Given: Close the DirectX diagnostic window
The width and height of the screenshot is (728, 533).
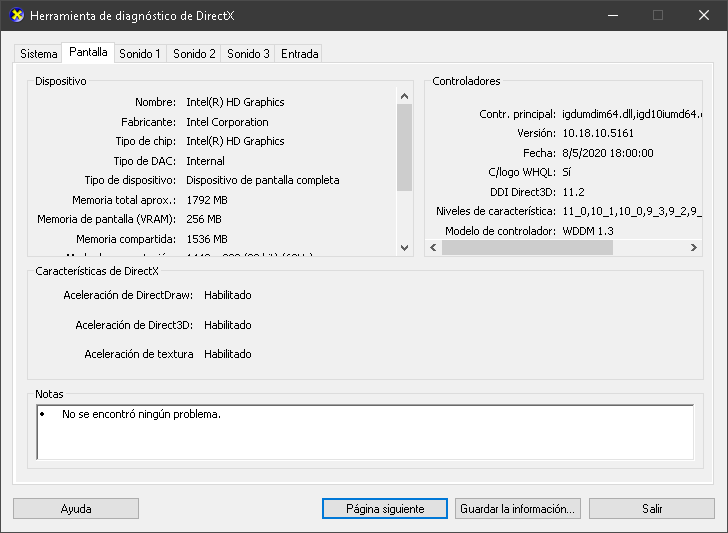Looking at the screenshot, I should click(703, 15).
